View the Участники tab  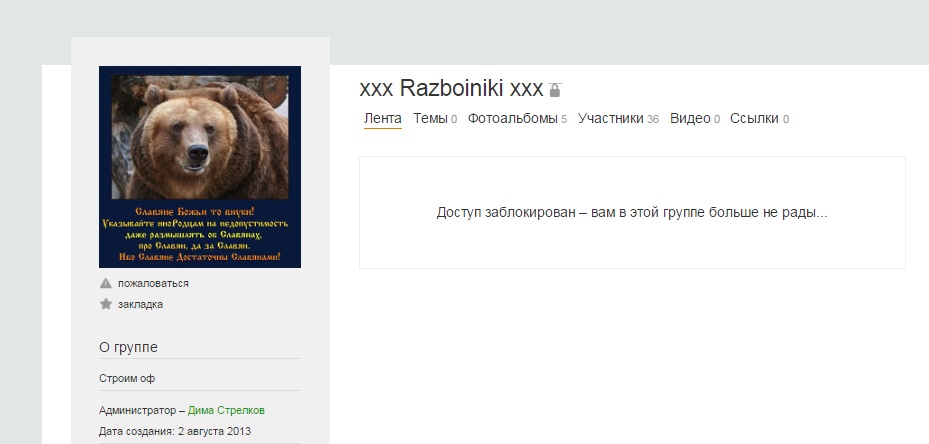(618, 119)
